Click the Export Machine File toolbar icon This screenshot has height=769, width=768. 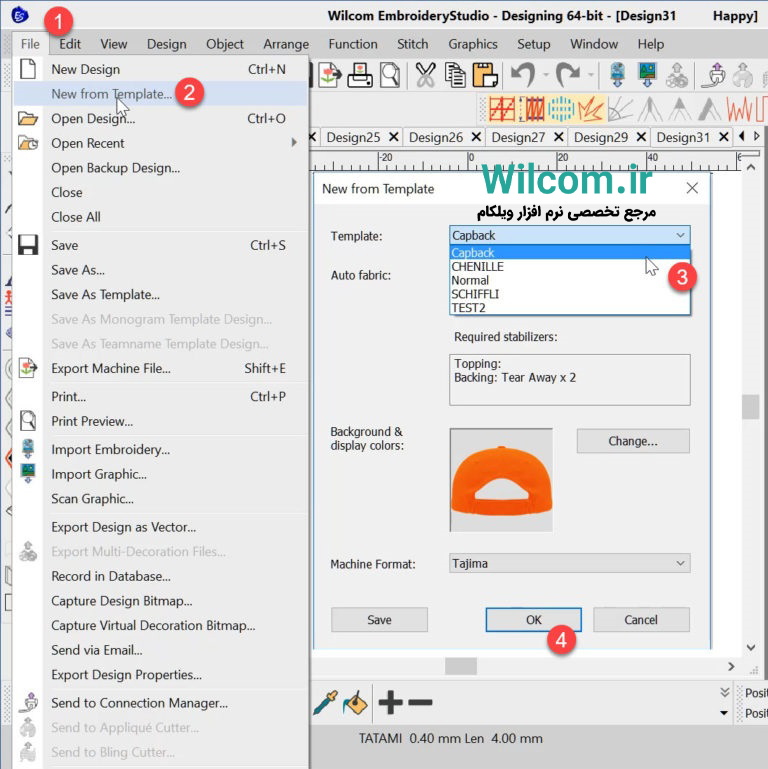point(330,75)
